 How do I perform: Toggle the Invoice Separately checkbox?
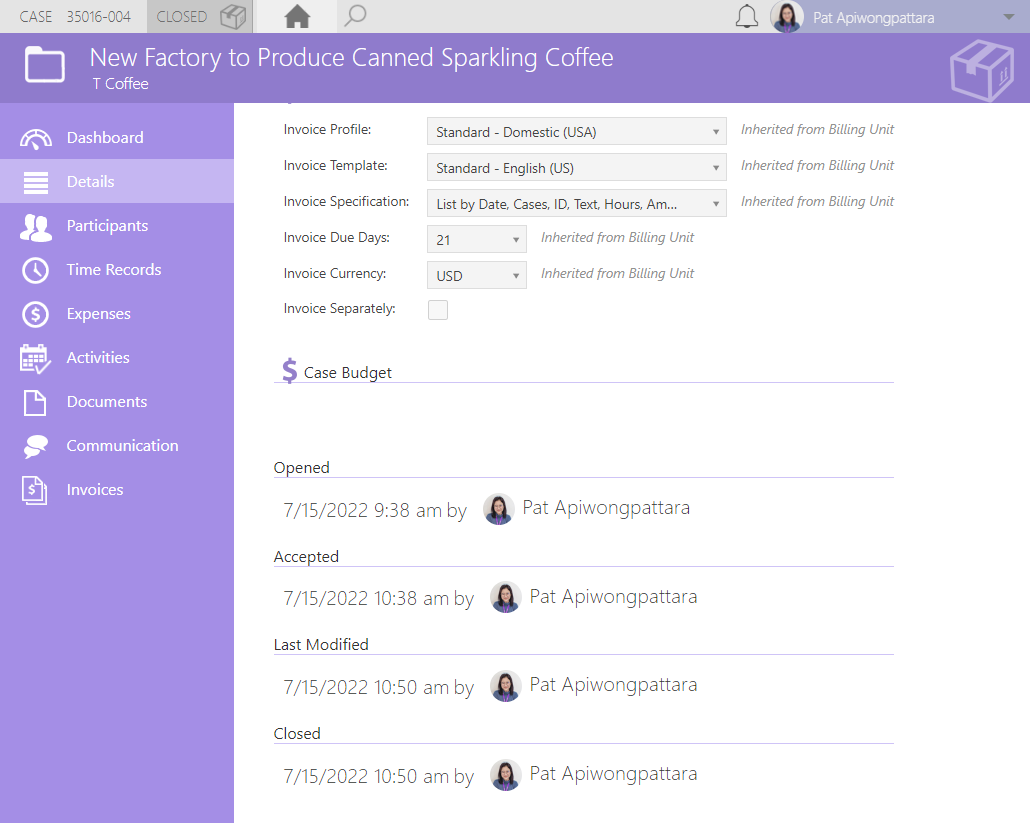tap(438, 309)
